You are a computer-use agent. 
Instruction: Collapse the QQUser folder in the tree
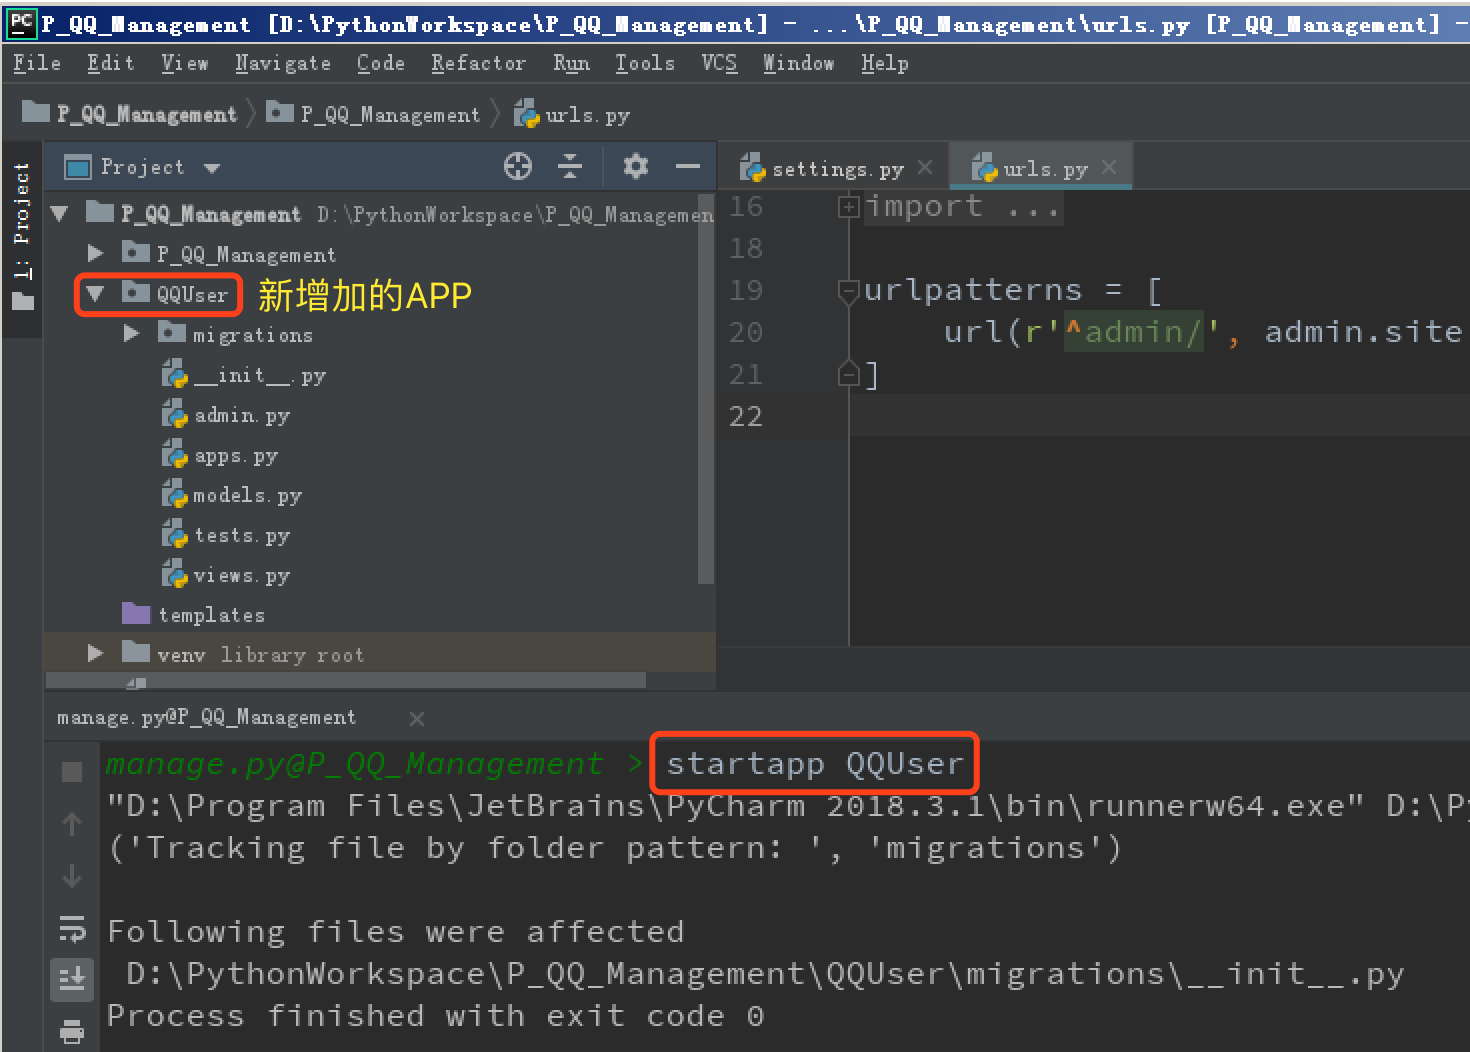click(95, 294)
